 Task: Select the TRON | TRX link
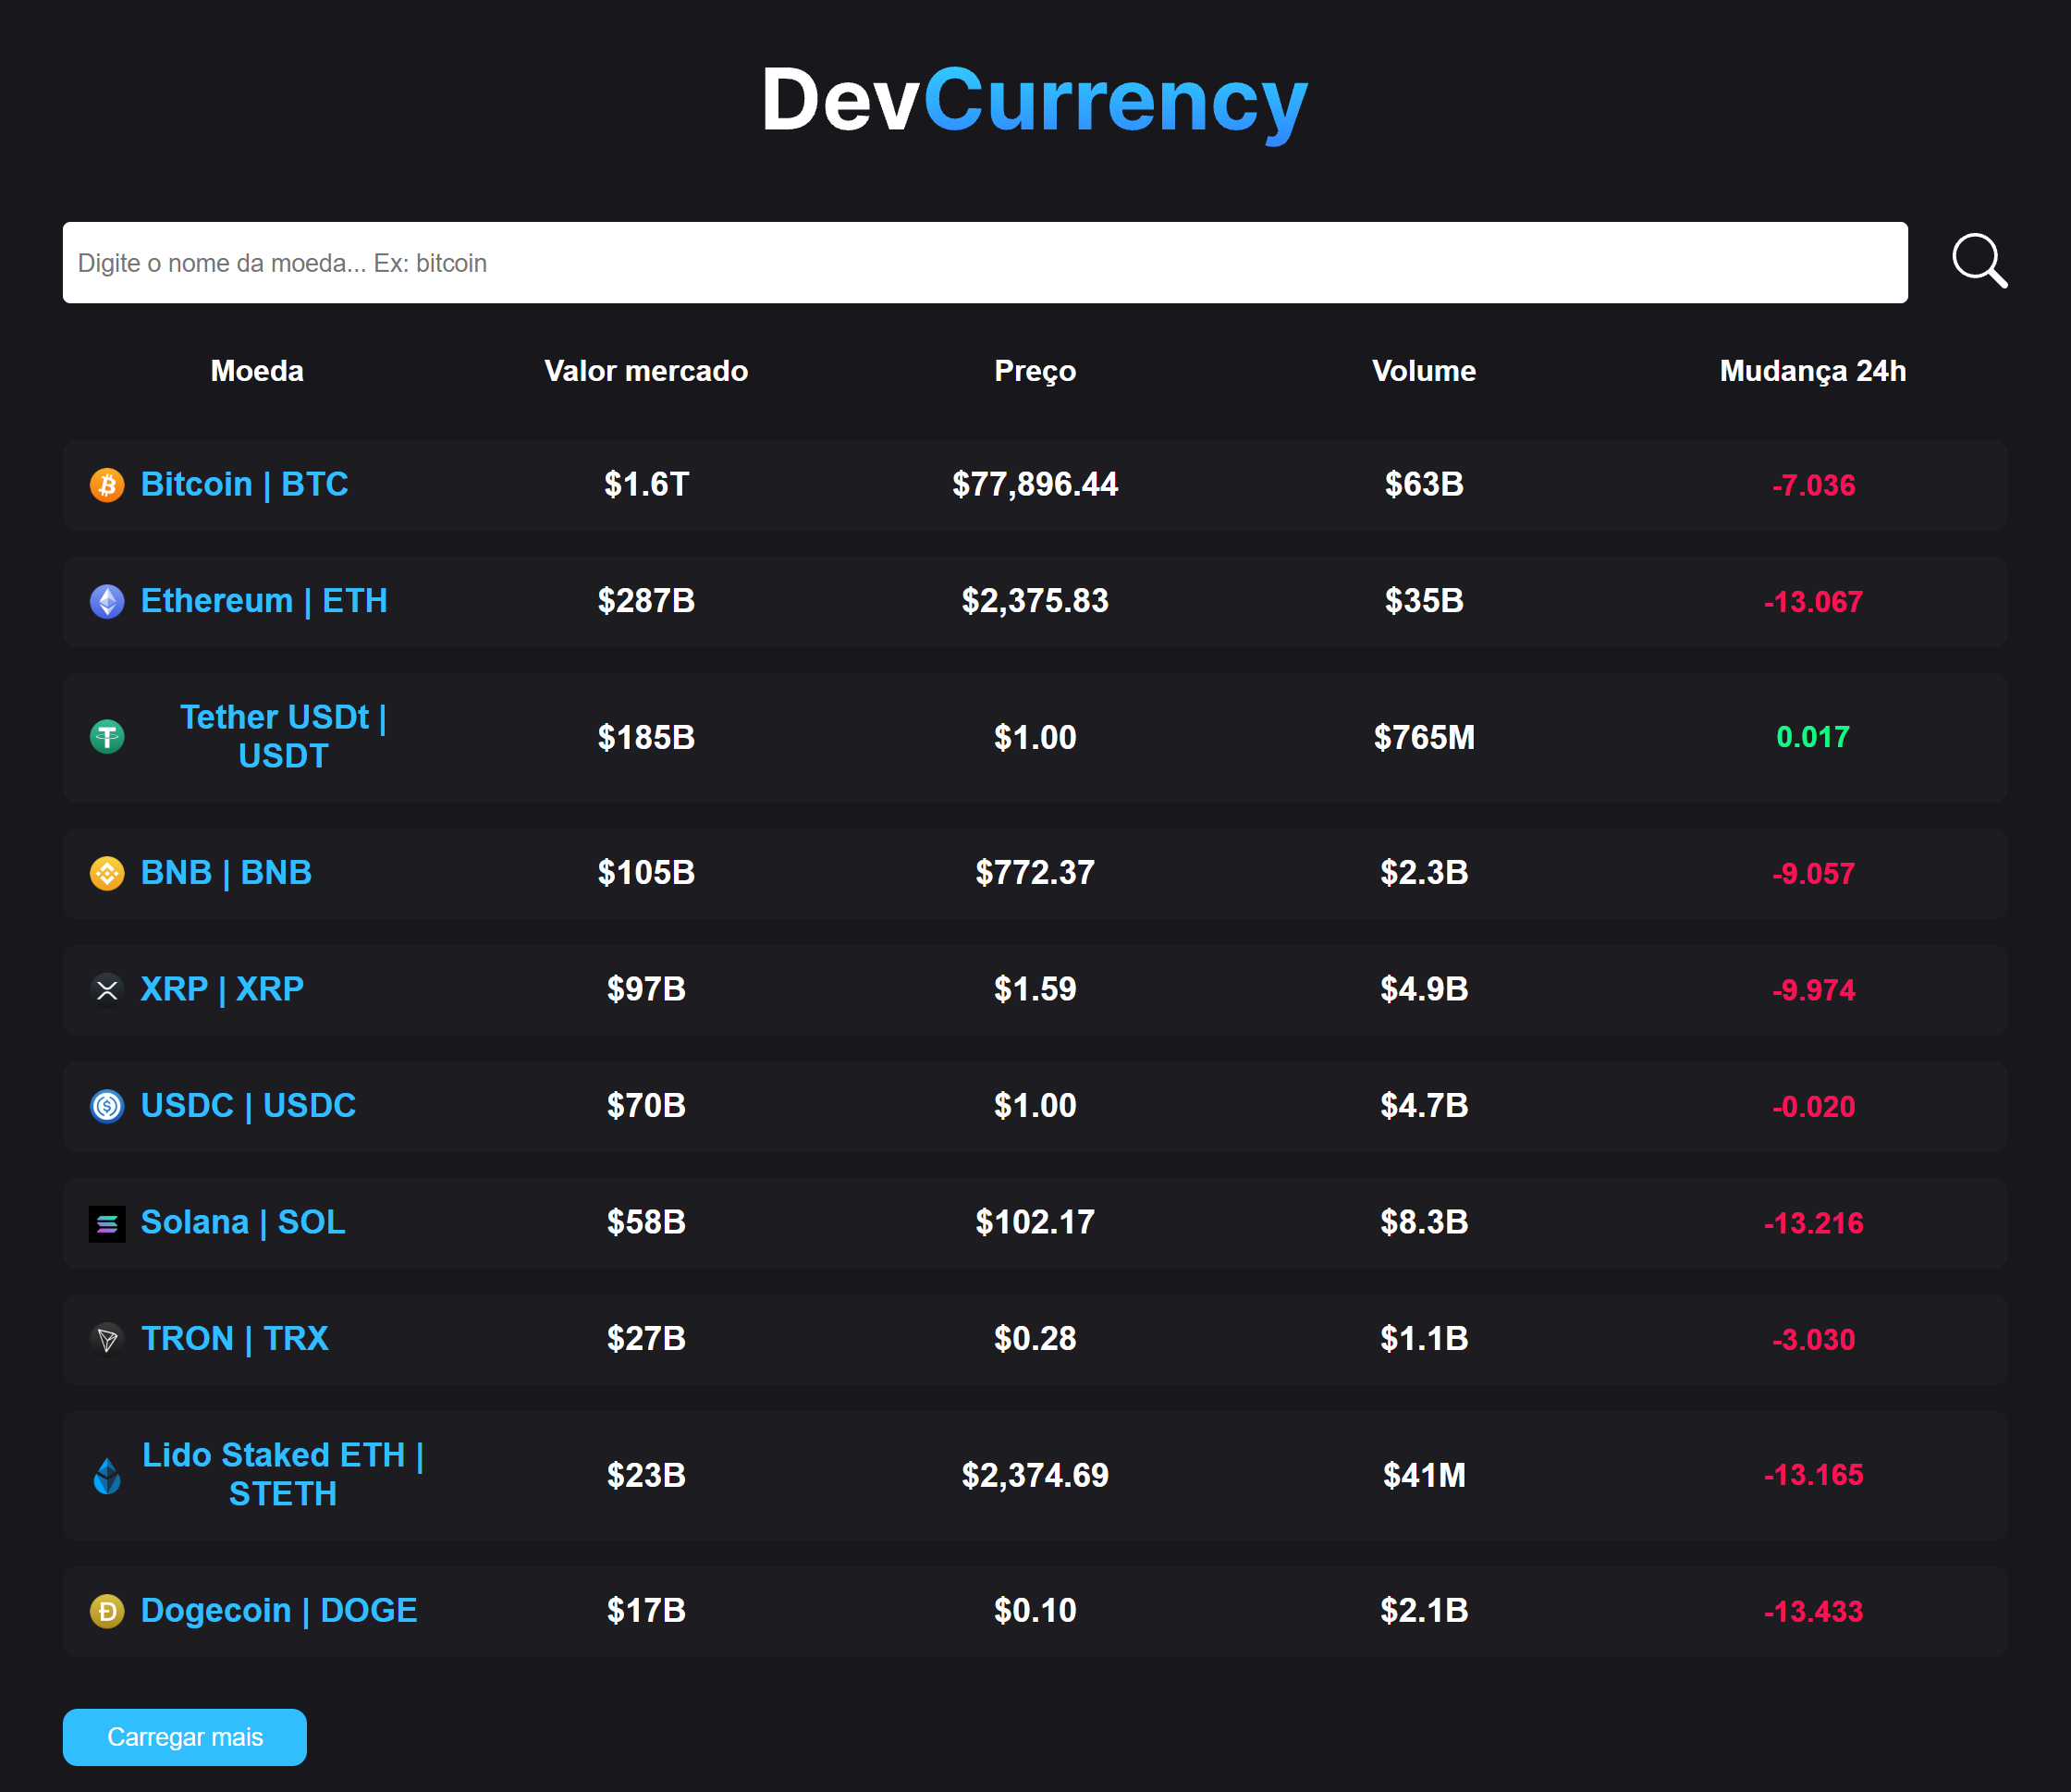tap(234, 1339)
